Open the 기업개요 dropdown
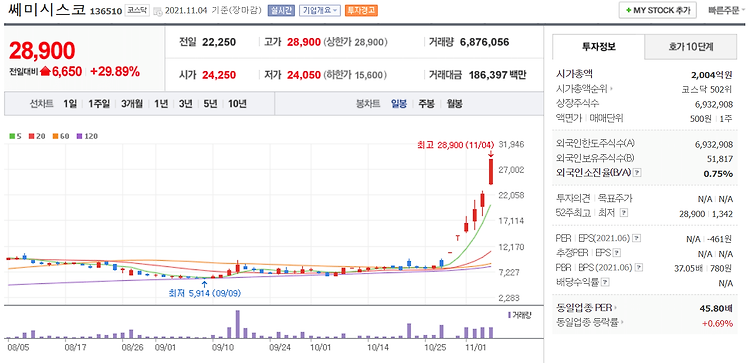750x363 pixels. [320, 11]
